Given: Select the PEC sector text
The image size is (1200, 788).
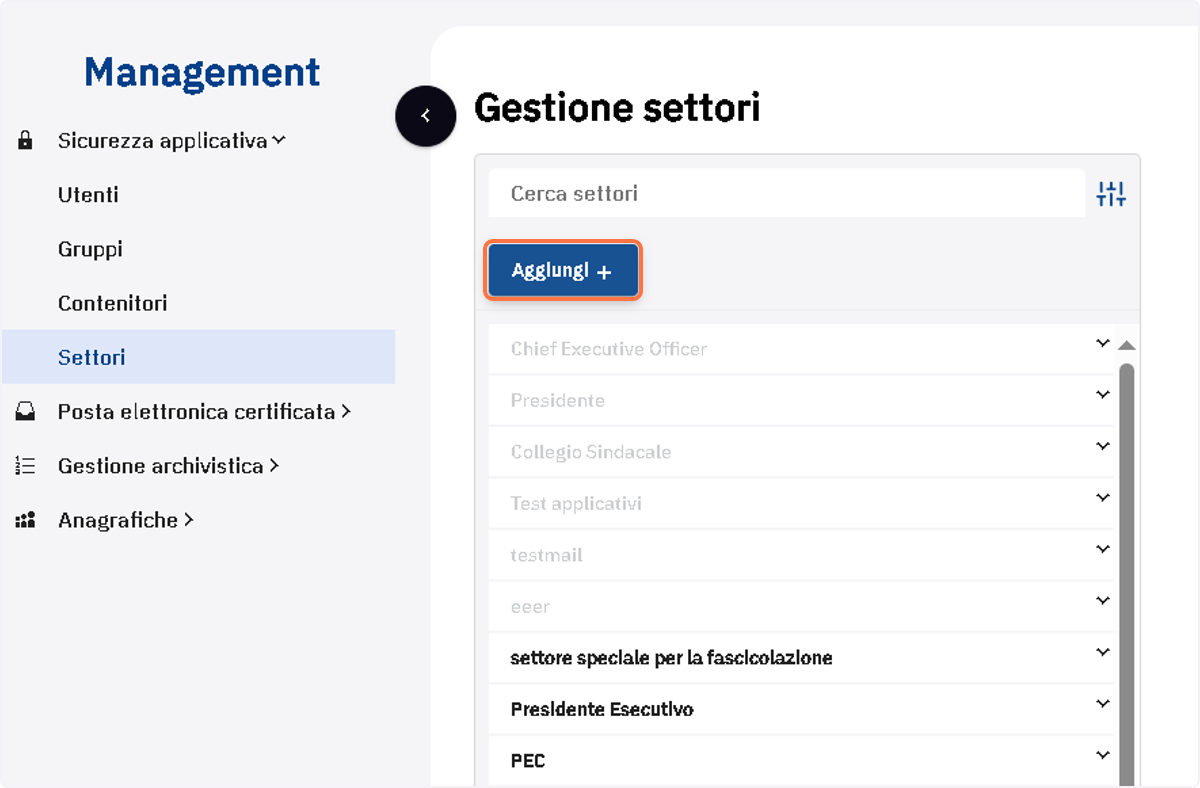Looking at the screenshot, I should pyautogui.click(x=527, y=761).
